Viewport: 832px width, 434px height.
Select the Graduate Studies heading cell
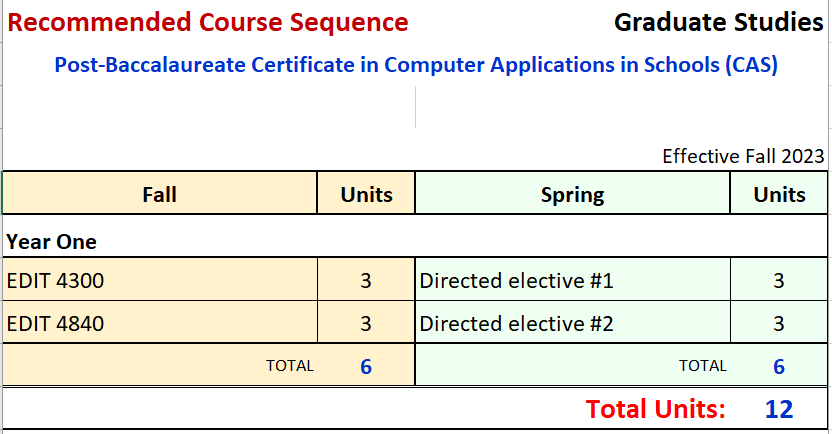click(718, 22)
